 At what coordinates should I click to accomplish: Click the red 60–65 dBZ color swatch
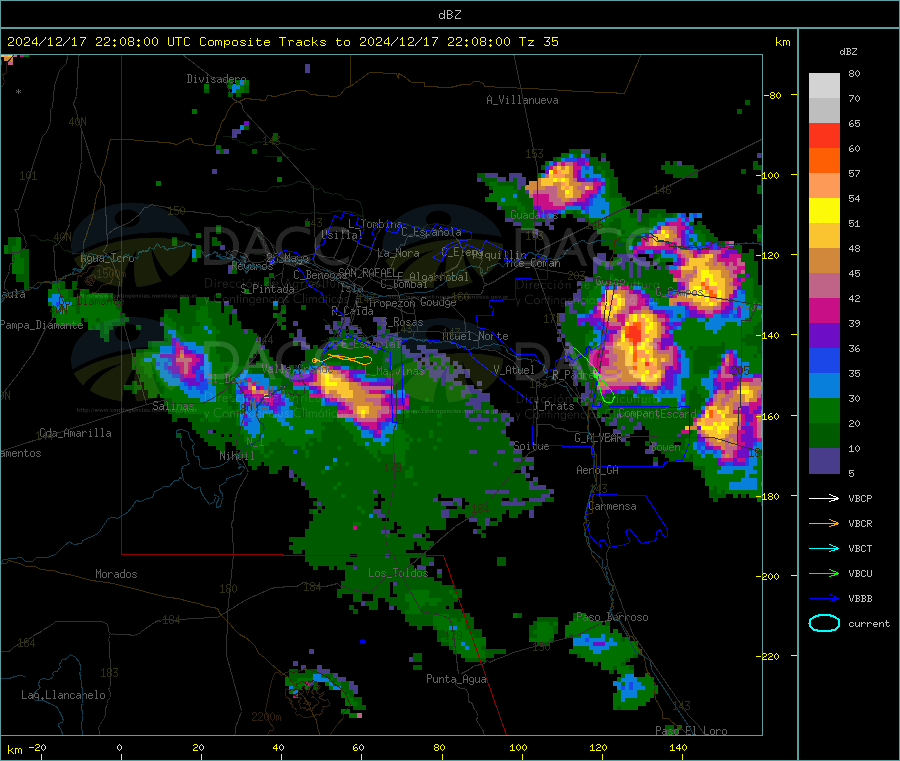[824, 136]
